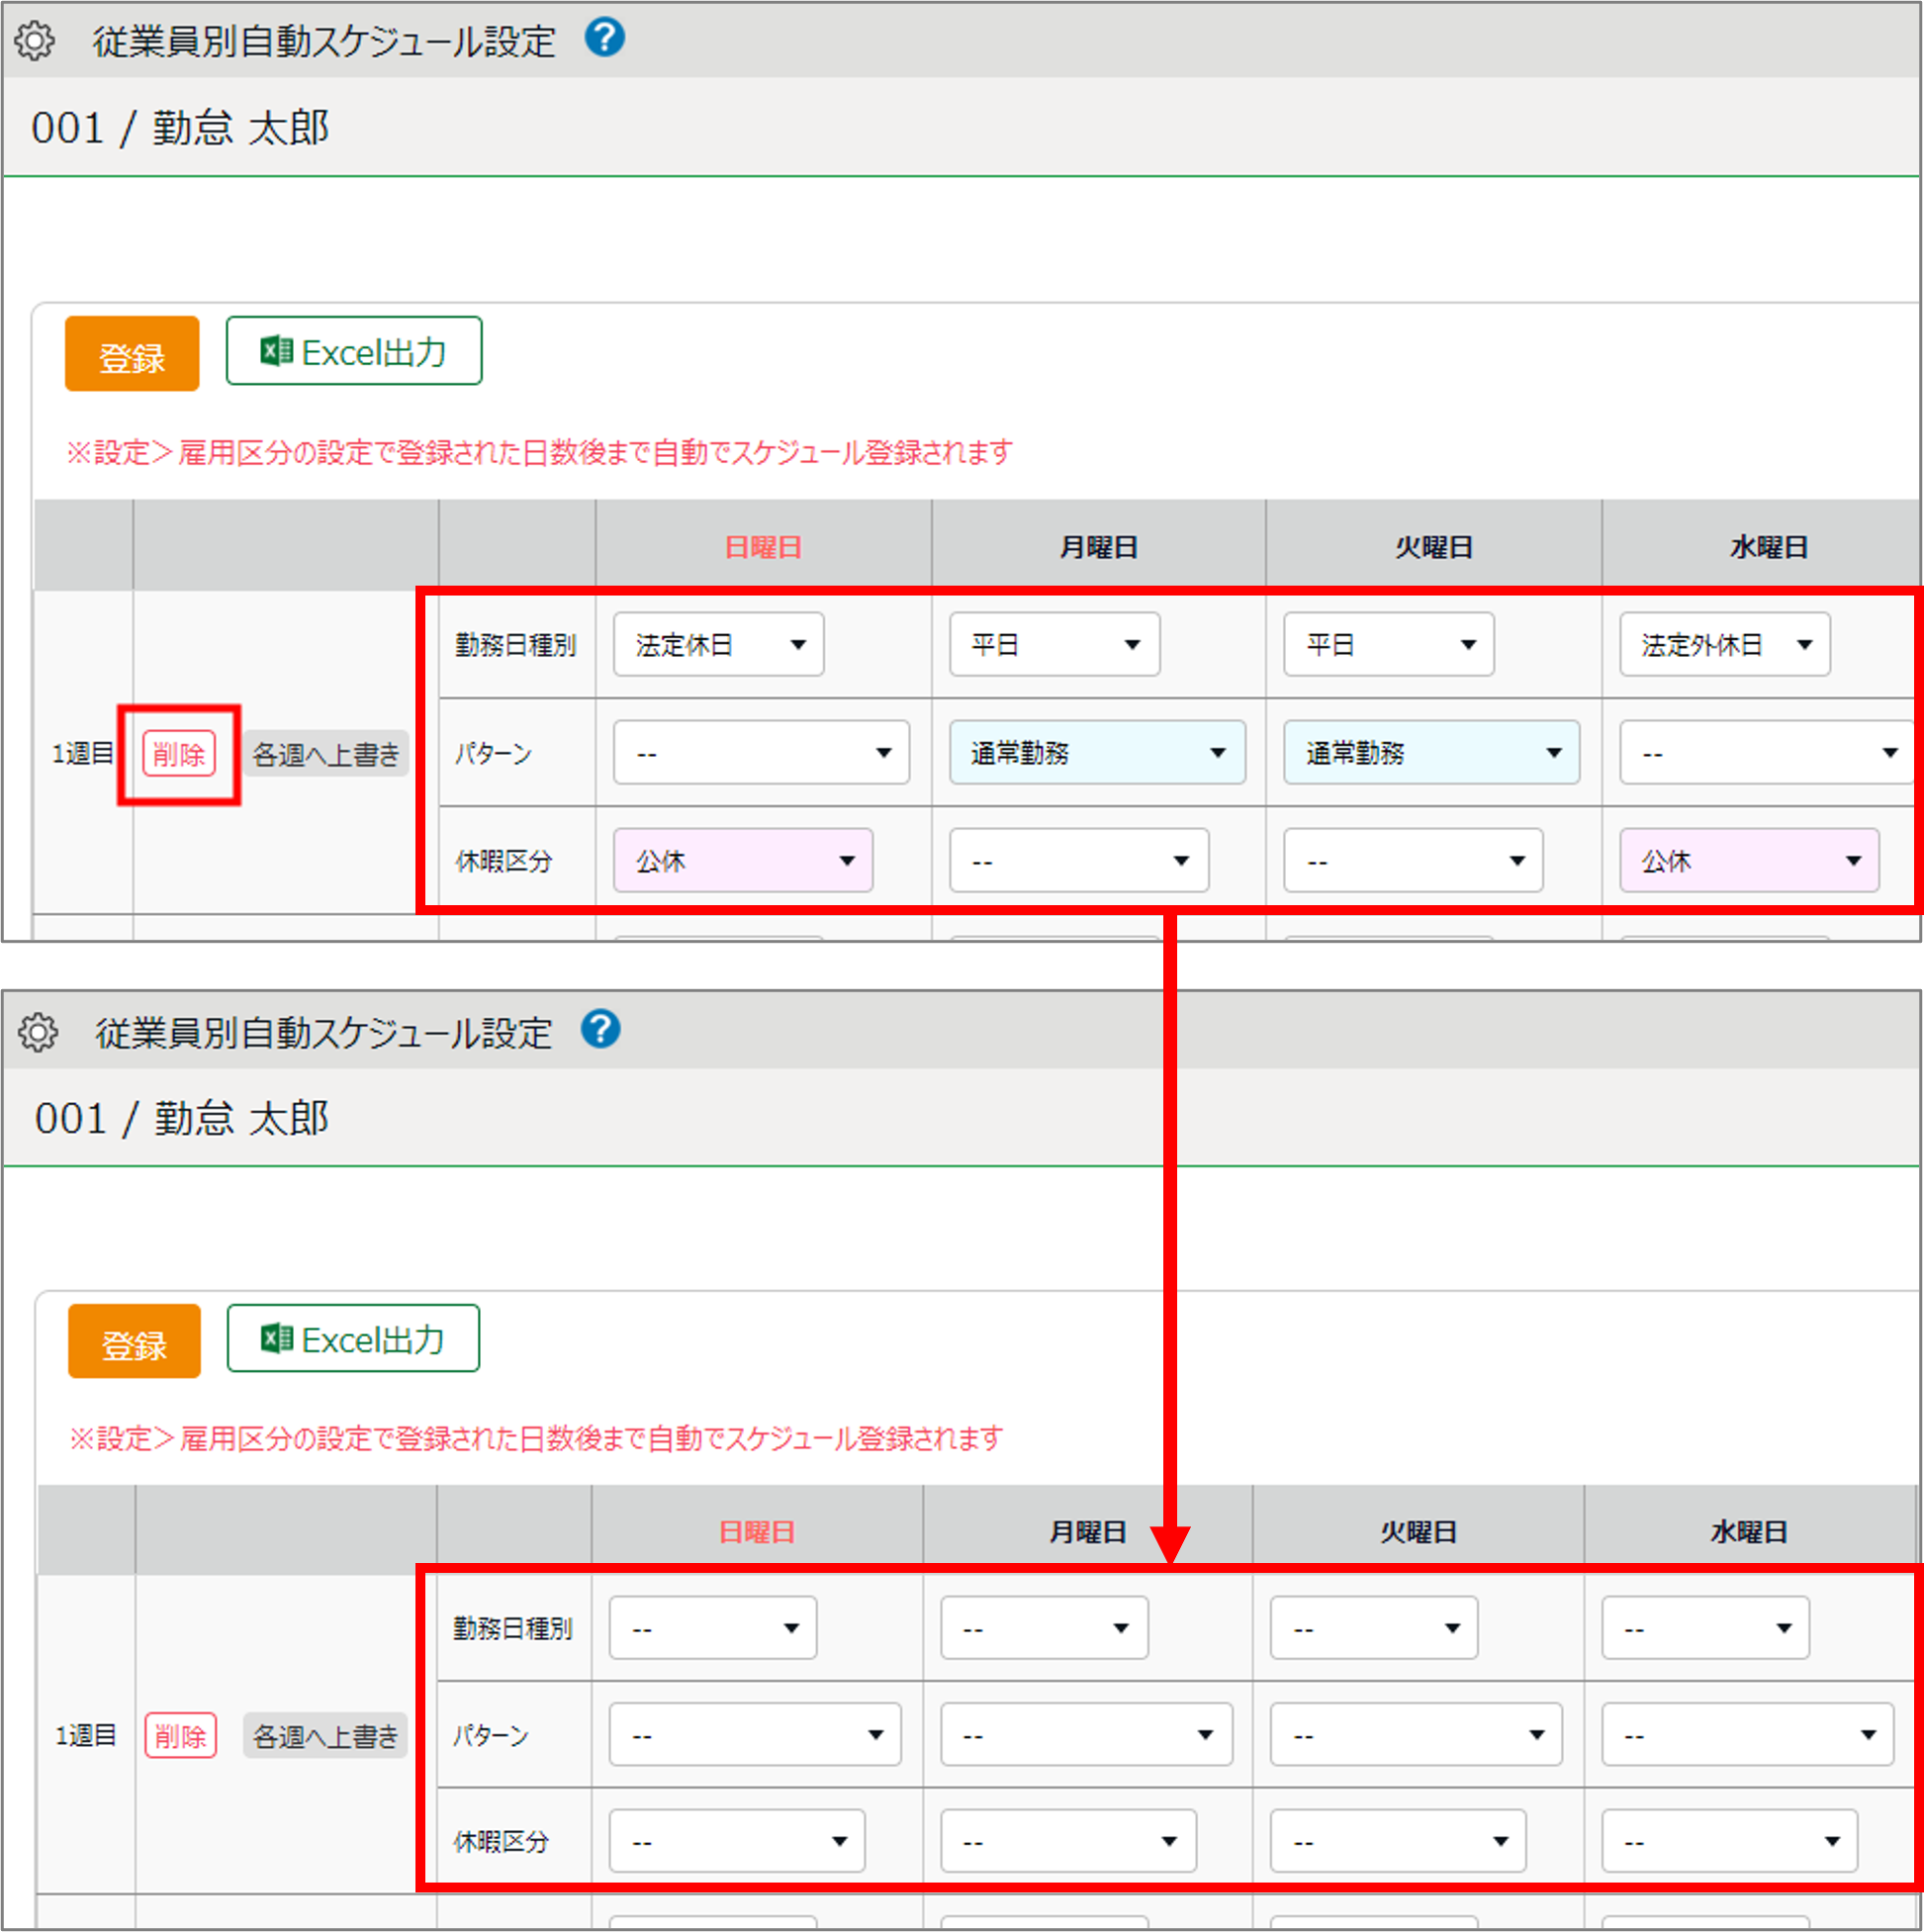Click 各週へ上書き in bottom panel

coord(325,1736)
